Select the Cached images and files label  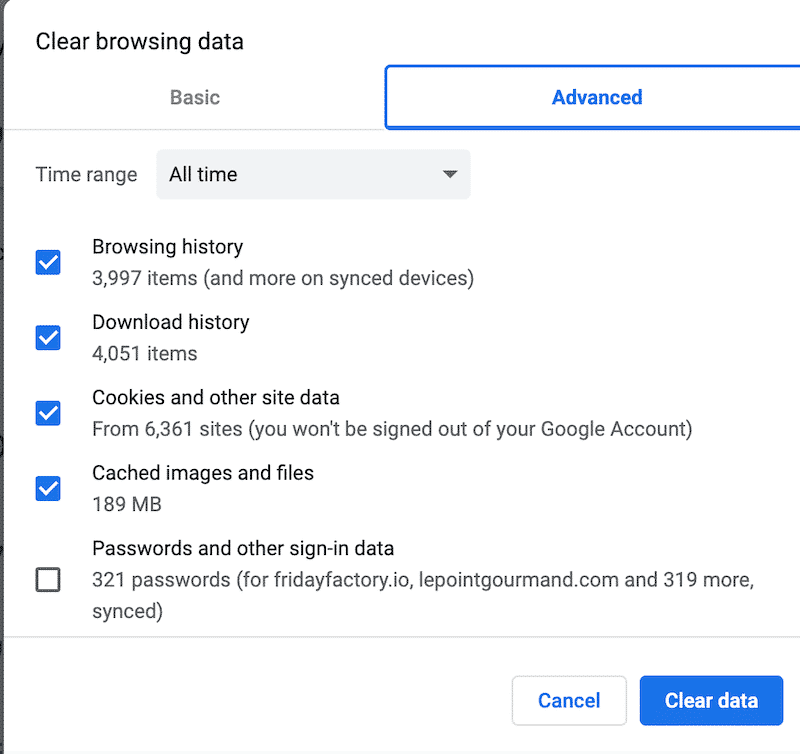[203, 472]
